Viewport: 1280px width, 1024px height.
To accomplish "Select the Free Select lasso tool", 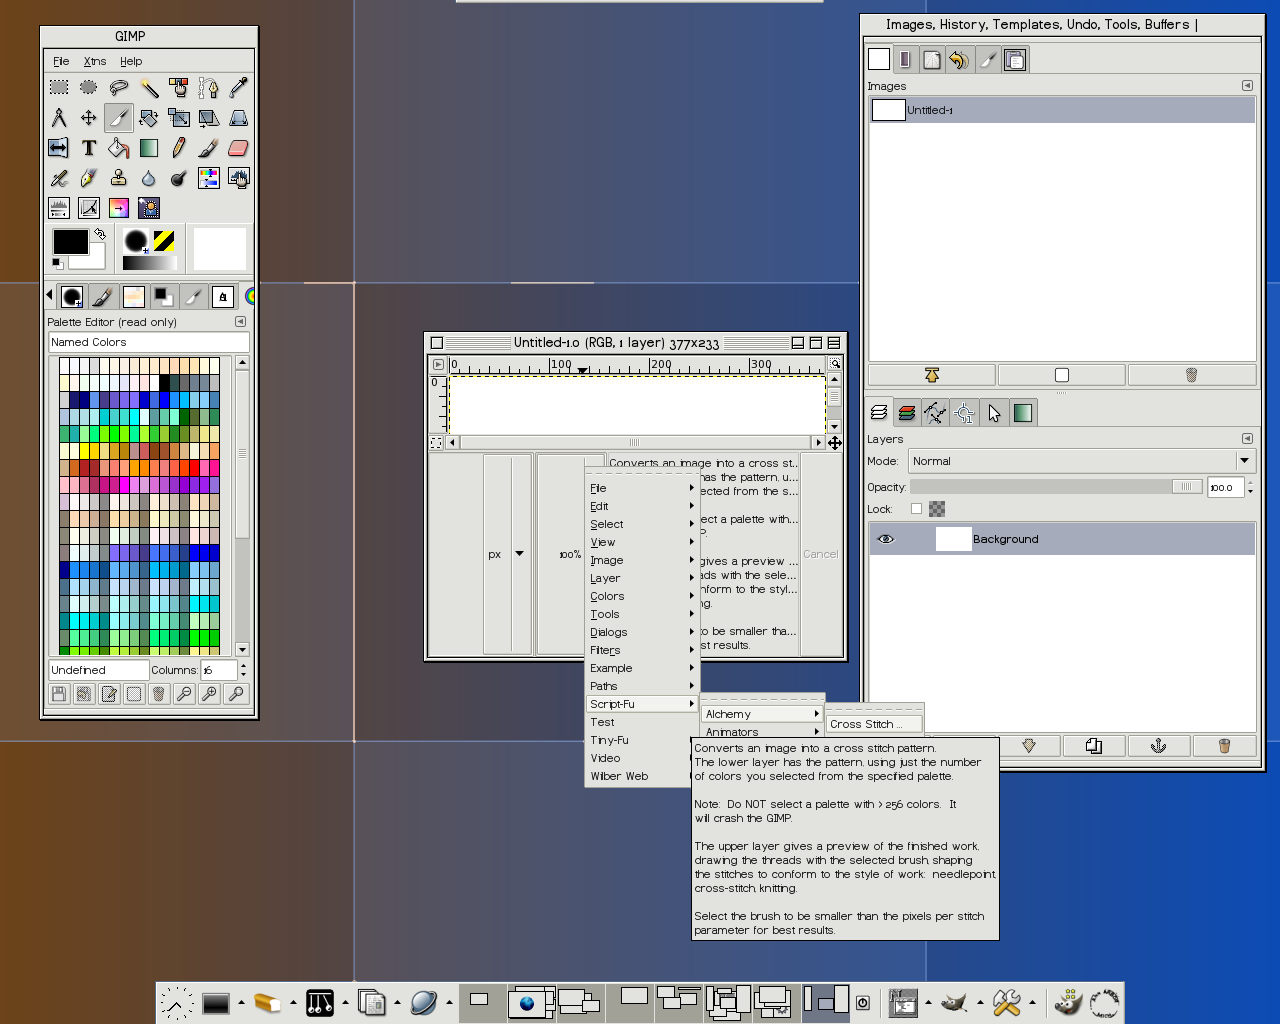I will point(119,88).
